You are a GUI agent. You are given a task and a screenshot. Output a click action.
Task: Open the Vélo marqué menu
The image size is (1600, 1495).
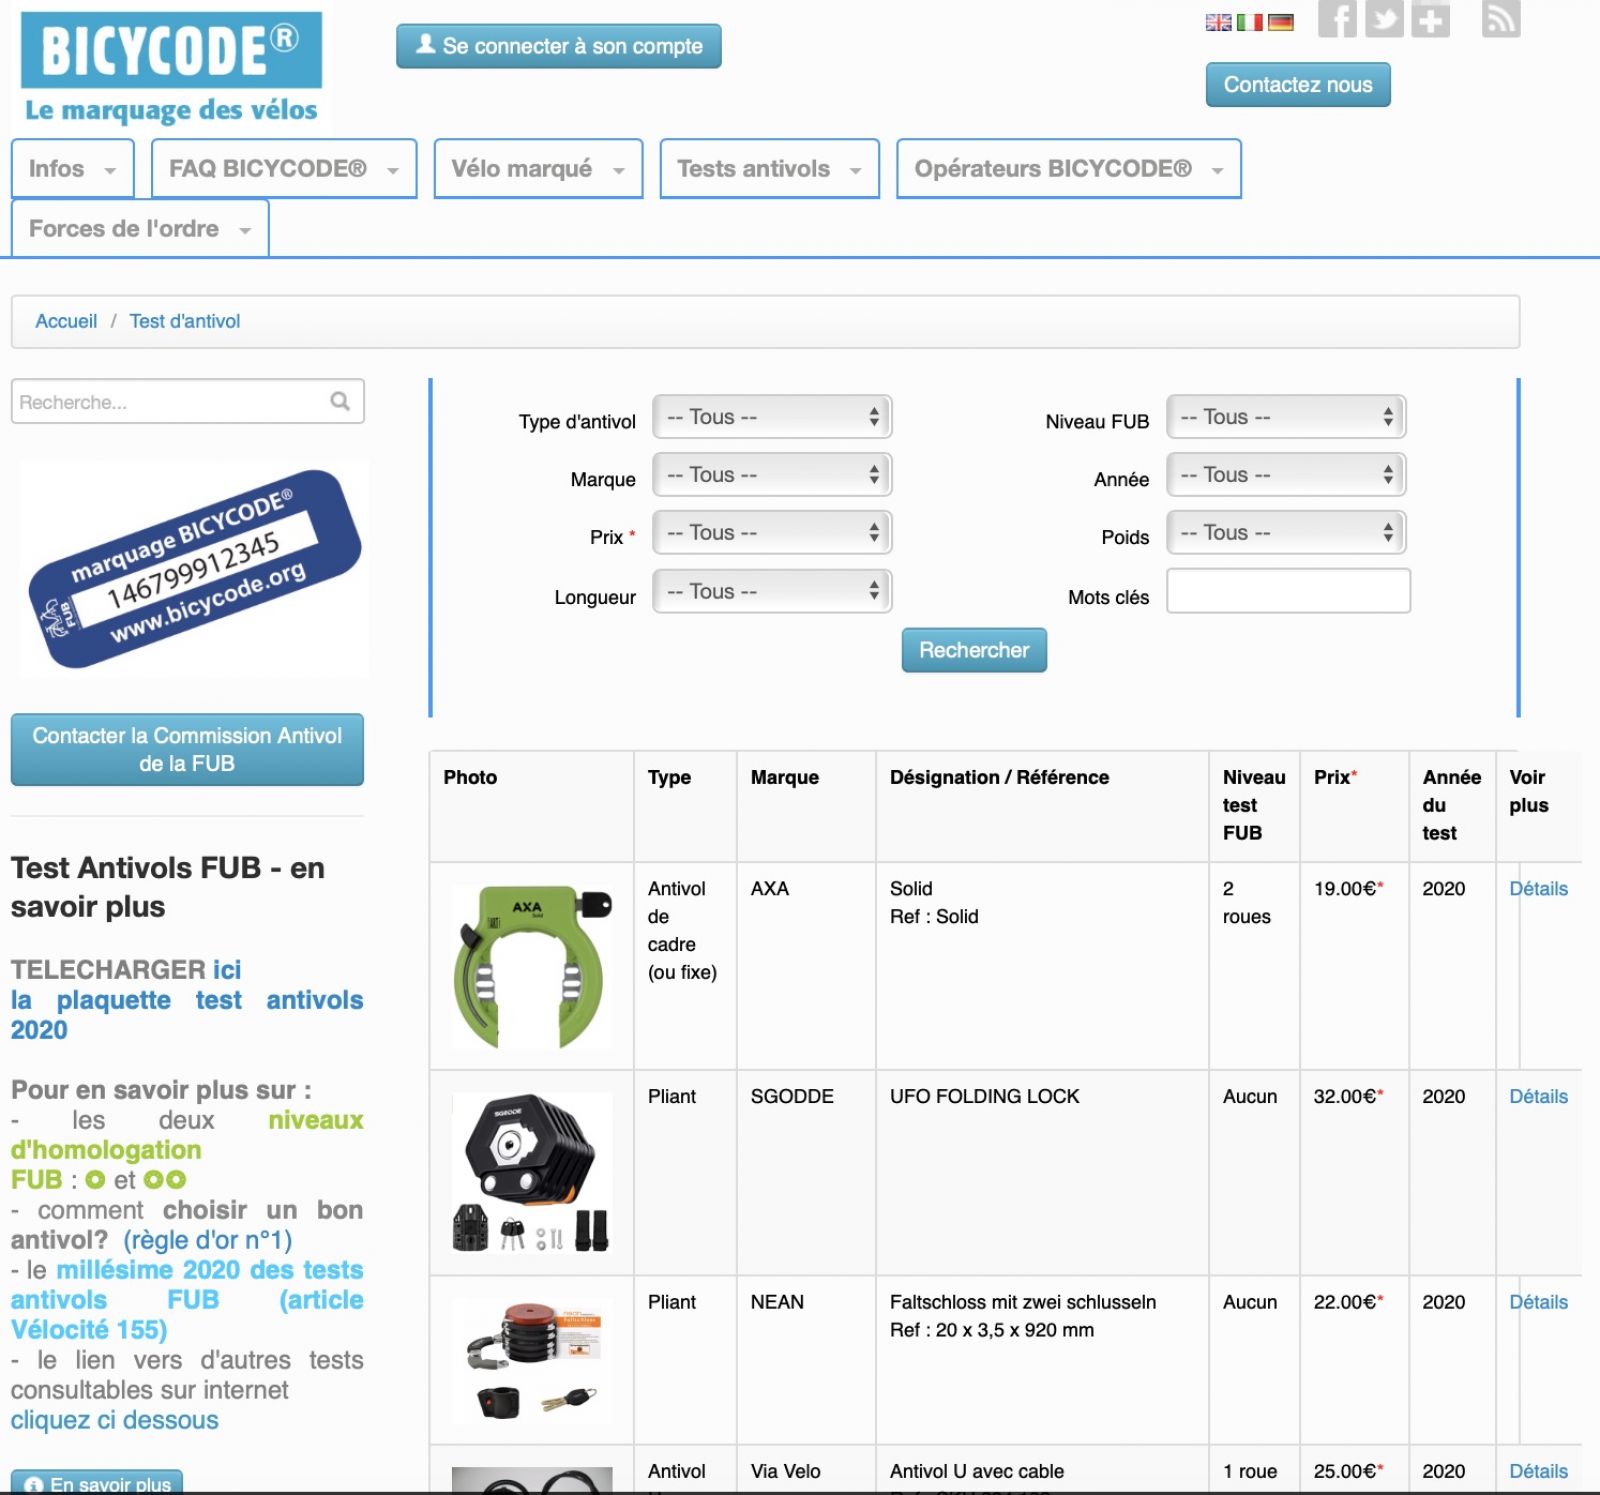(538, 169)
